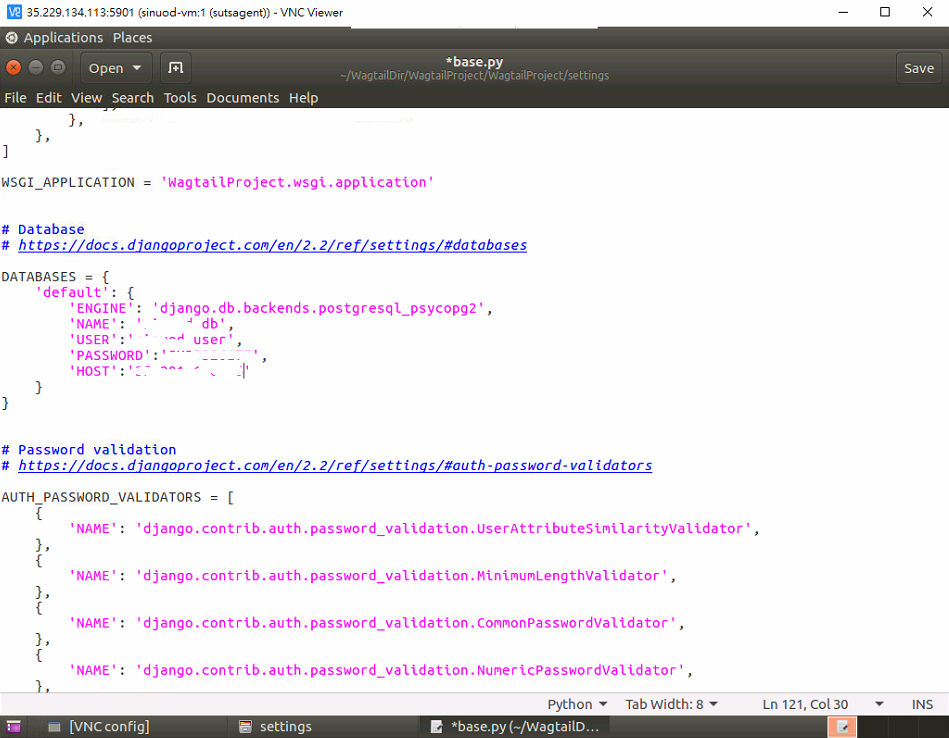Click the # Database comment

[x=43, y=229]
